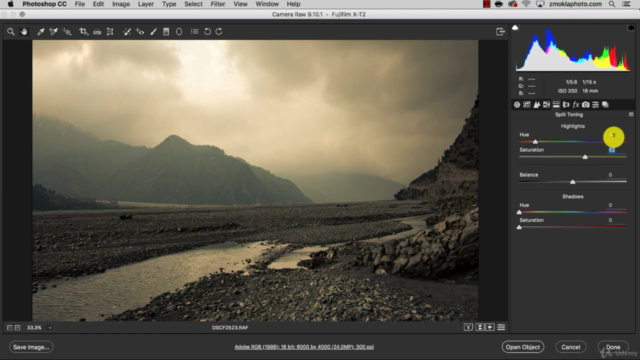Image resolution: width=640 pixels, height=360 pixels.
Task: Select the Color Sampler tool
Action: tap(53, 31)
